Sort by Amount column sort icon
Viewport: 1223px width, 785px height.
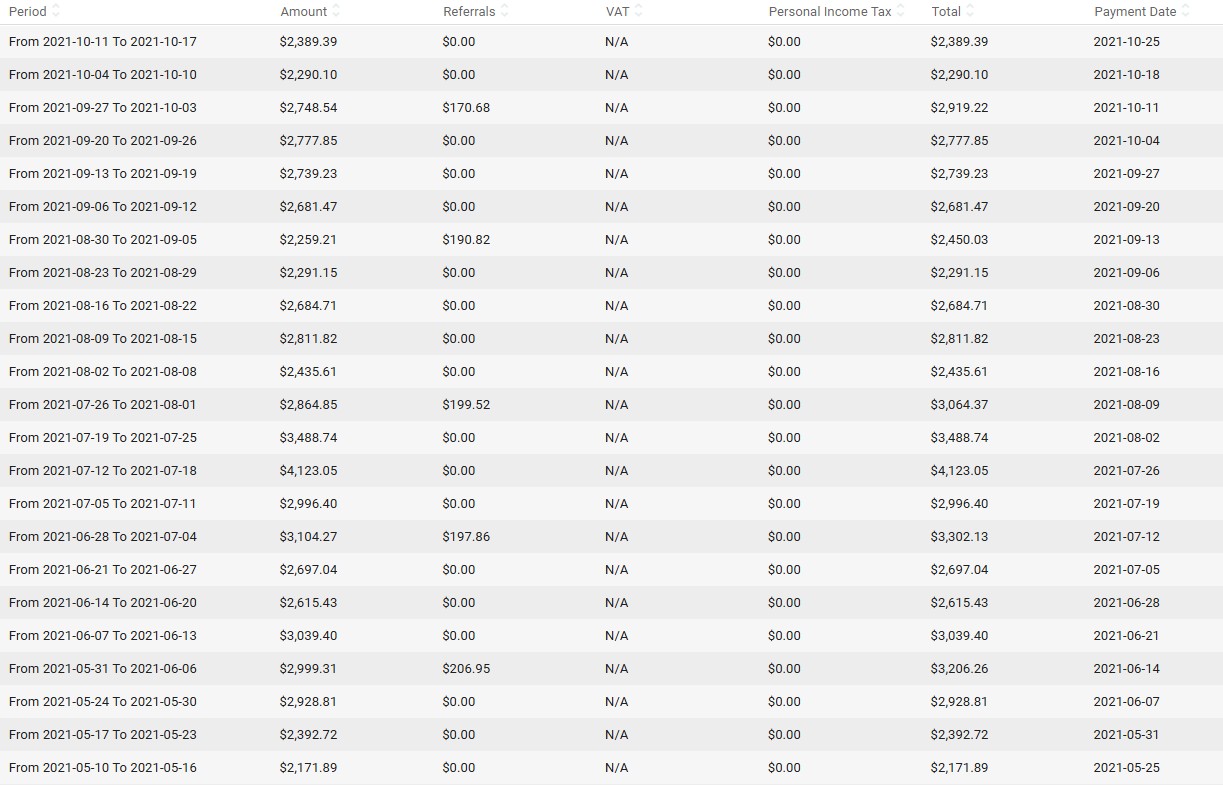click(x=336, y=11)
